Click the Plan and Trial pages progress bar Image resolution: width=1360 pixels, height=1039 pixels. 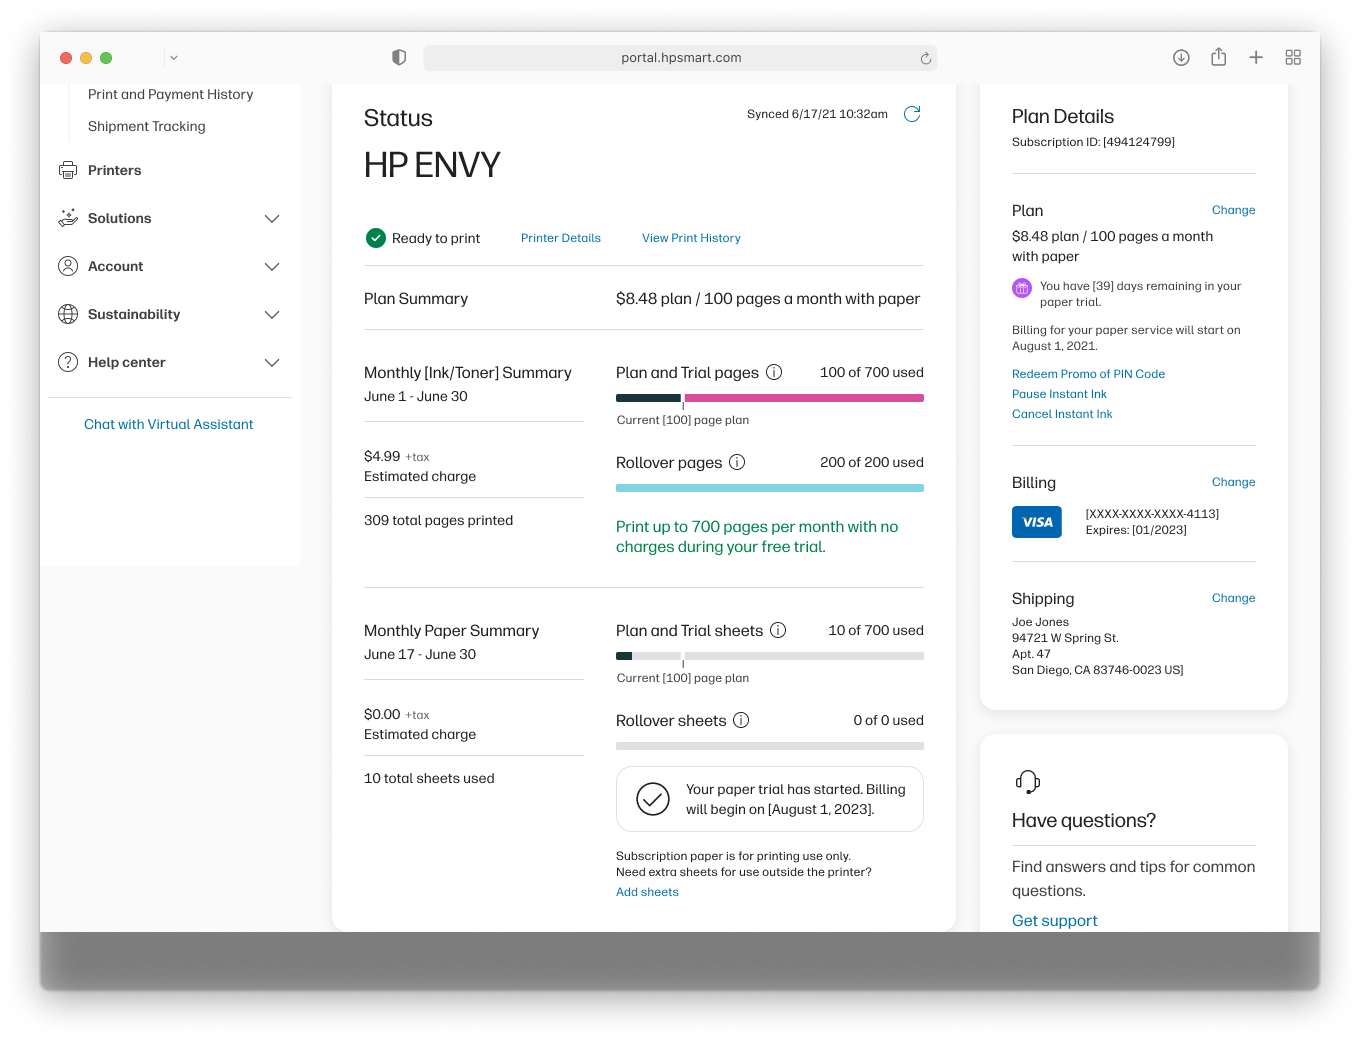[770, 398]
